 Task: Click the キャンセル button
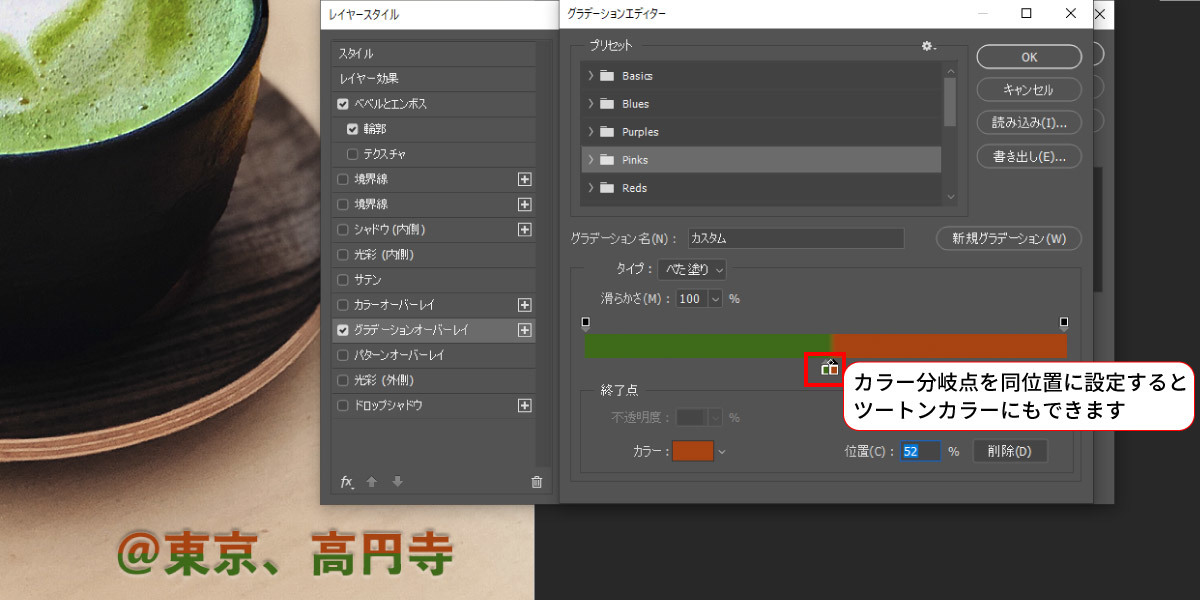point(1029,89)
